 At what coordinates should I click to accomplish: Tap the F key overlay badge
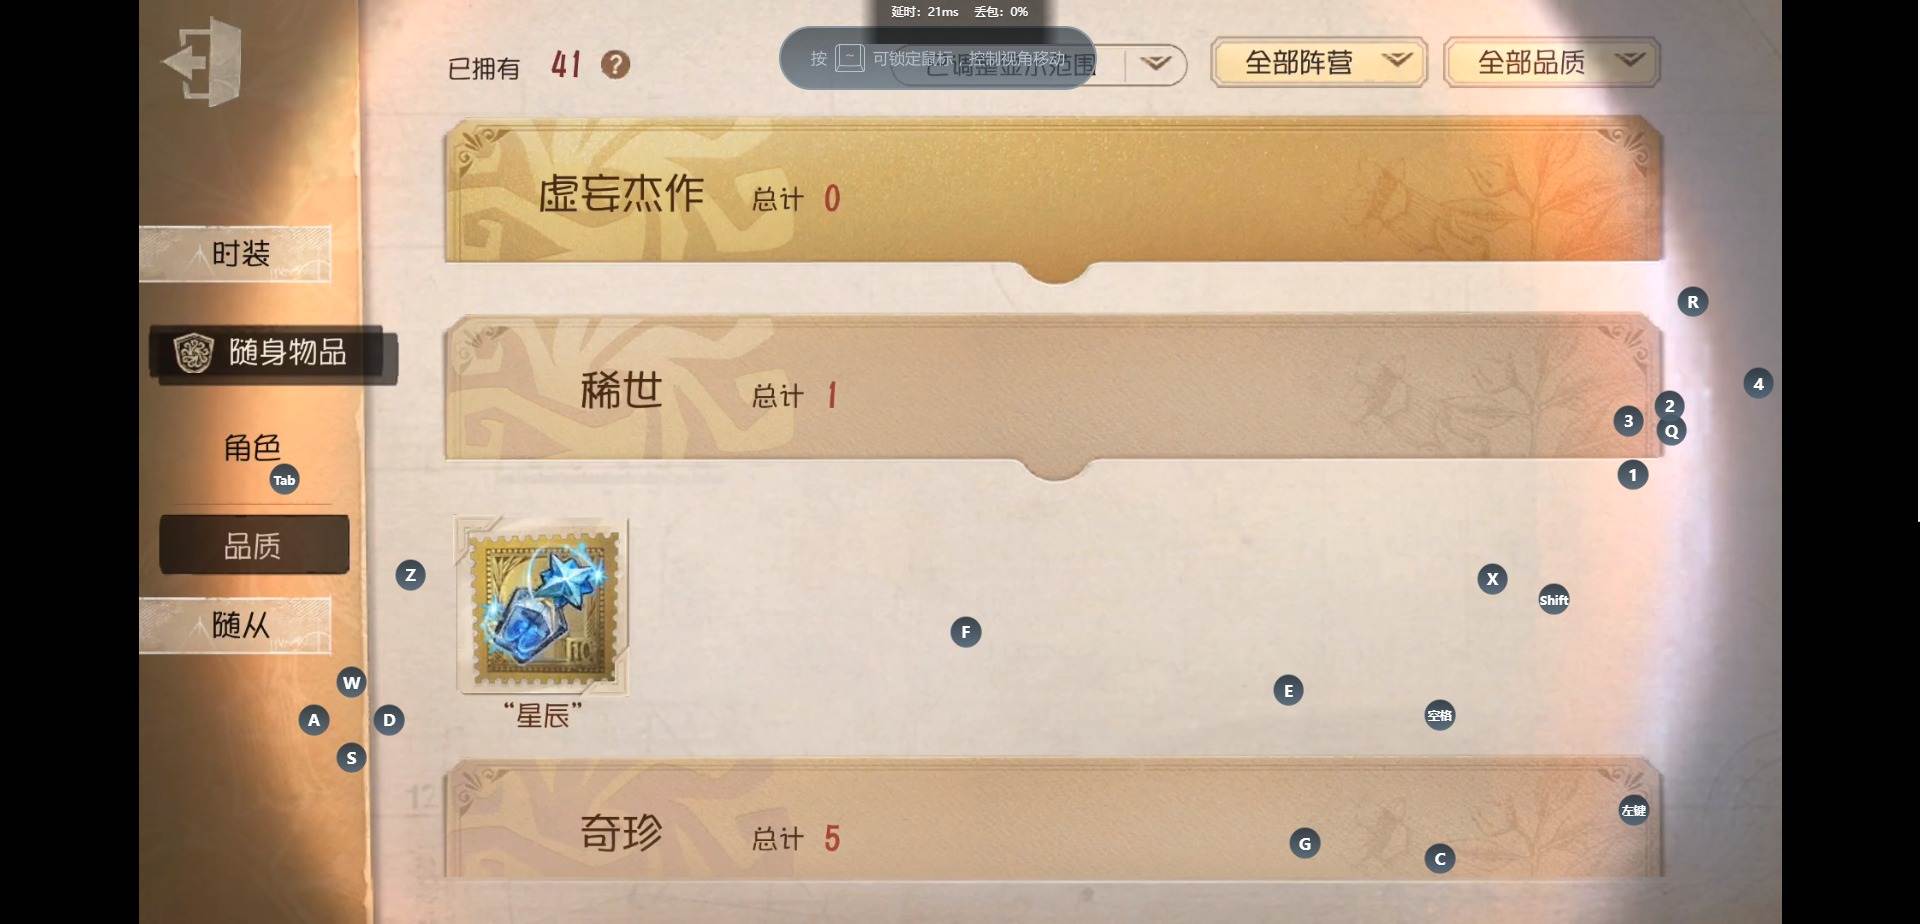pyautogui.click(x=965, y=632)
